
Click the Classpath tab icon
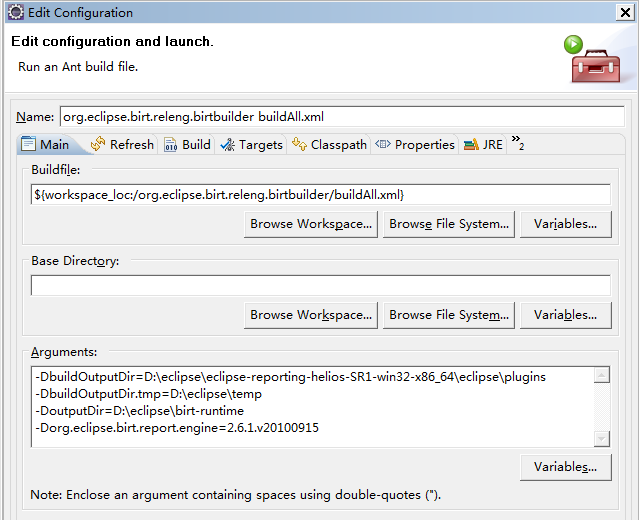pos(300,144)
